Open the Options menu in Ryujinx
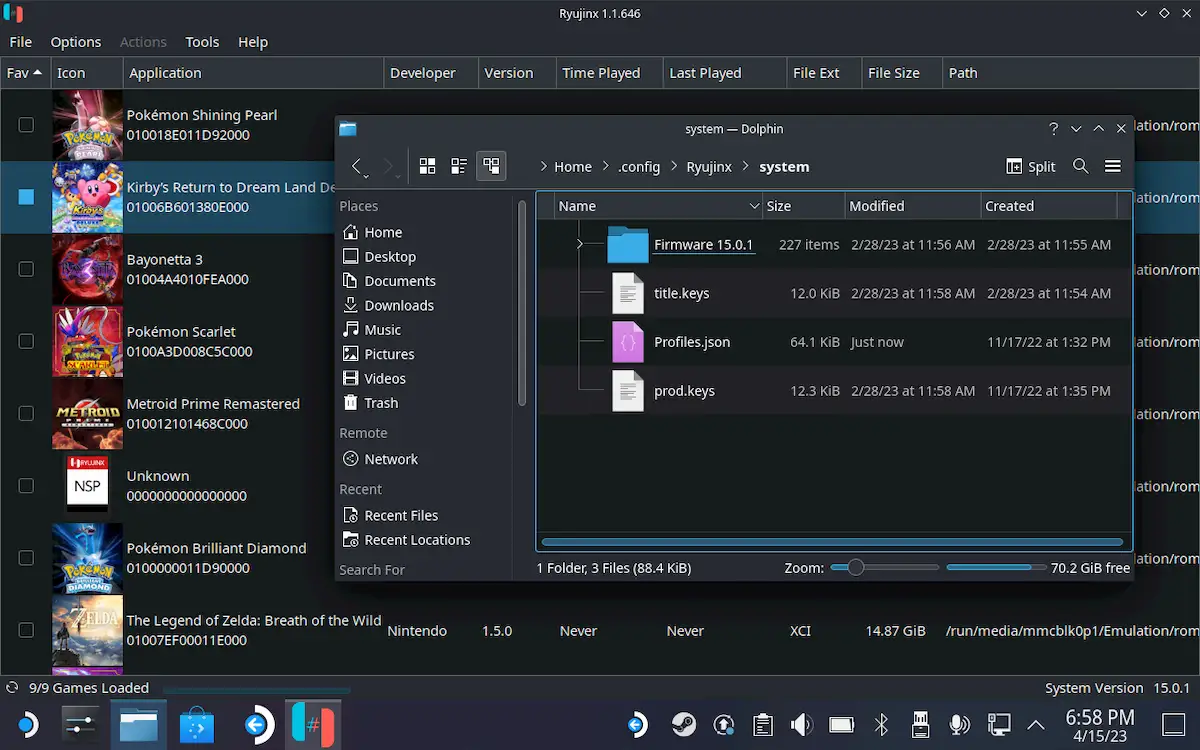Screen dimensions: 1200x750 [76, 42]
